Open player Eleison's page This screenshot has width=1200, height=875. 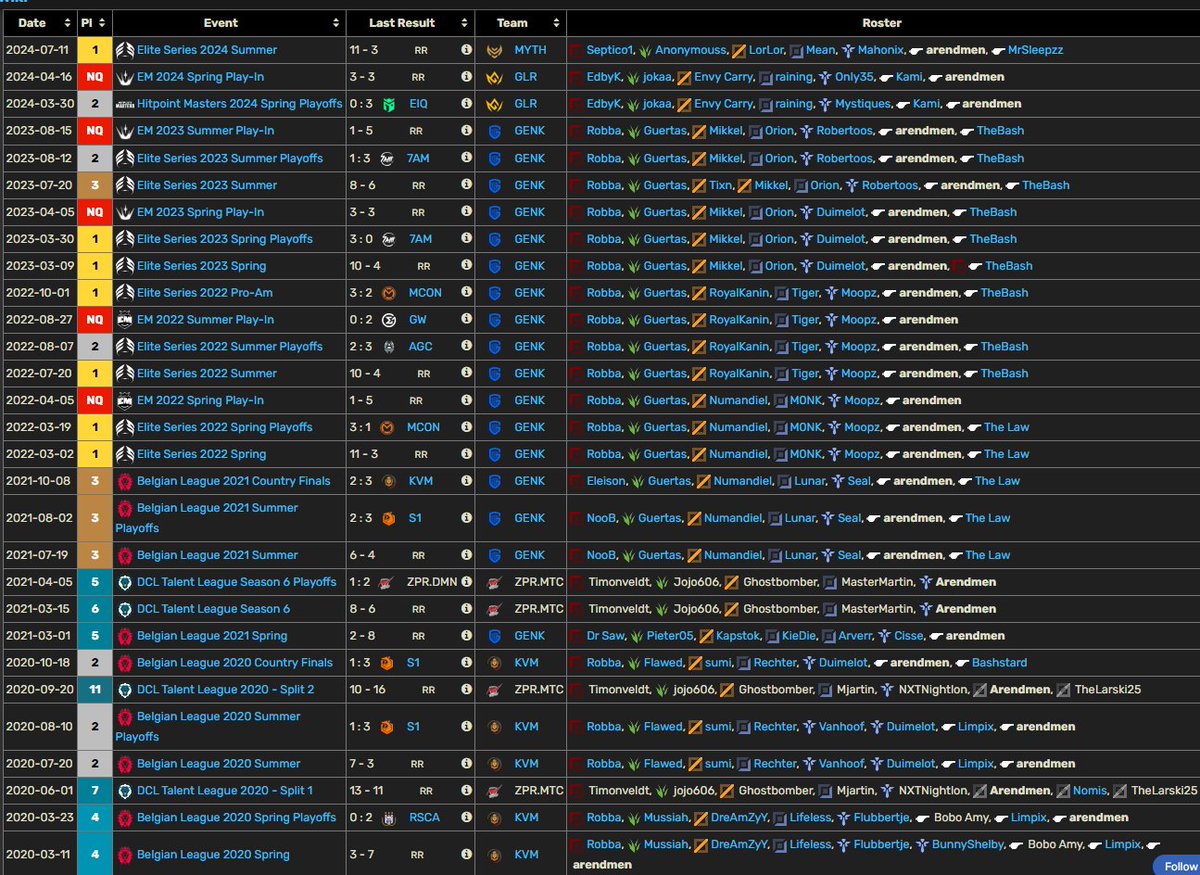tap(607, 481)
